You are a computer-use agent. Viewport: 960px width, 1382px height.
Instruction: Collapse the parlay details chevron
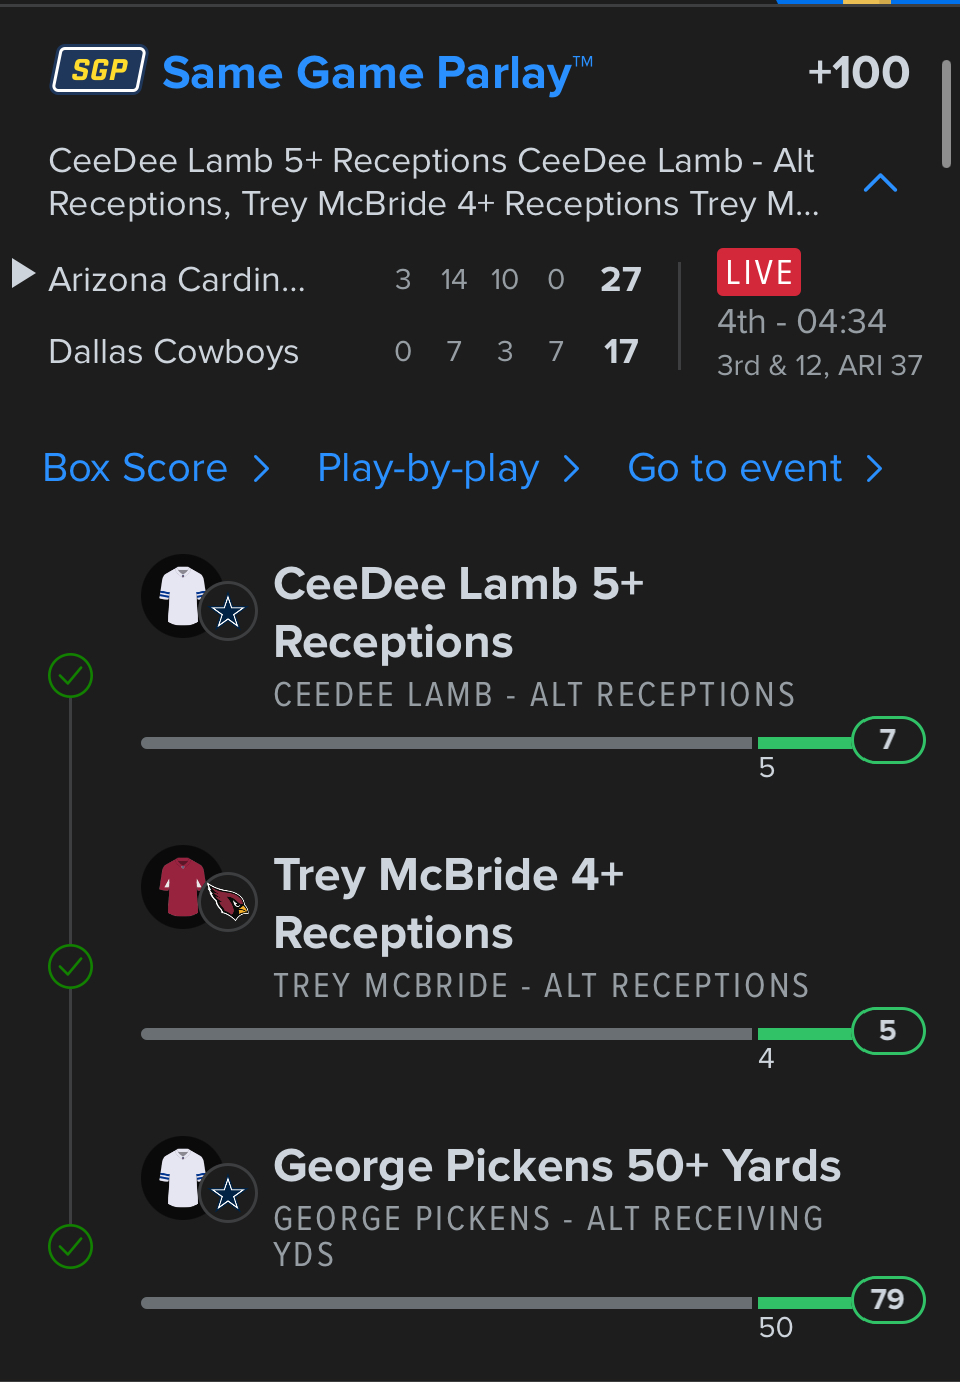tap(880, 183)
